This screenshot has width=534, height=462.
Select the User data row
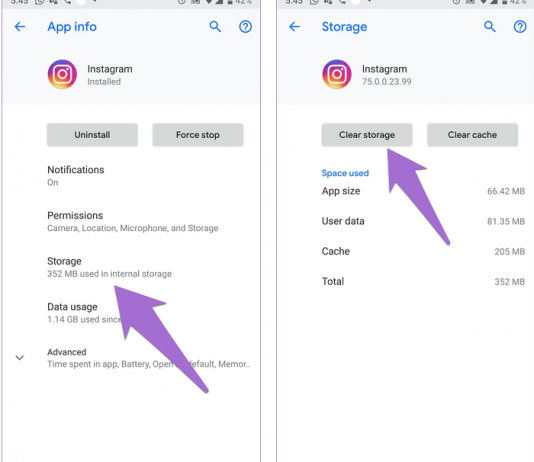coord(423,221)
